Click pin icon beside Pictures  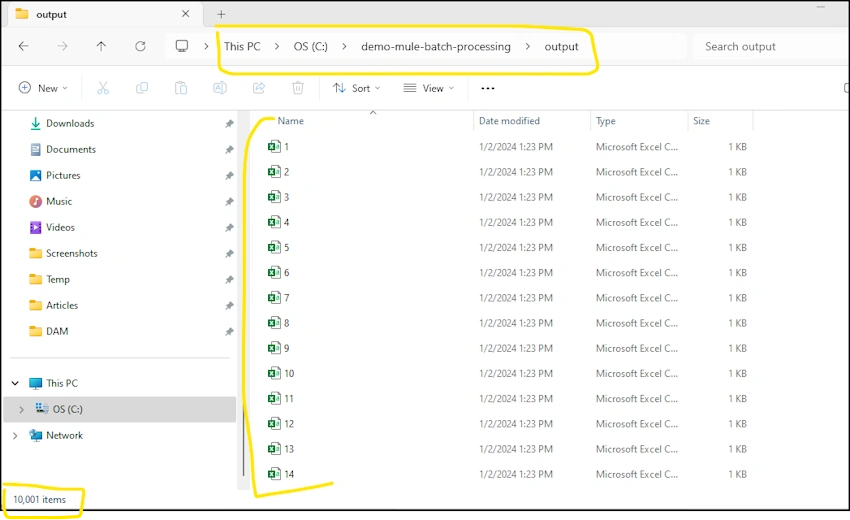tap(229, 176)
